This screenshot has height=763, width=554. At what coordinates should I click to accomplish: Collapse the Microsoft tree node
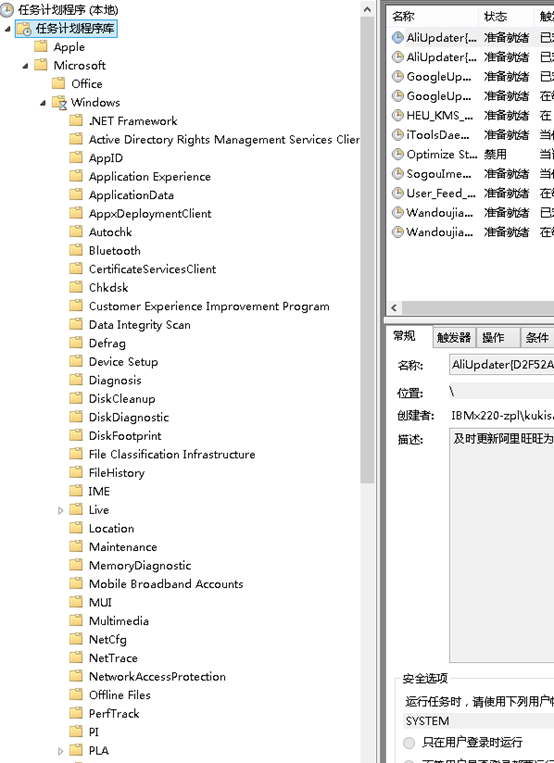click(x=25, y=66)
